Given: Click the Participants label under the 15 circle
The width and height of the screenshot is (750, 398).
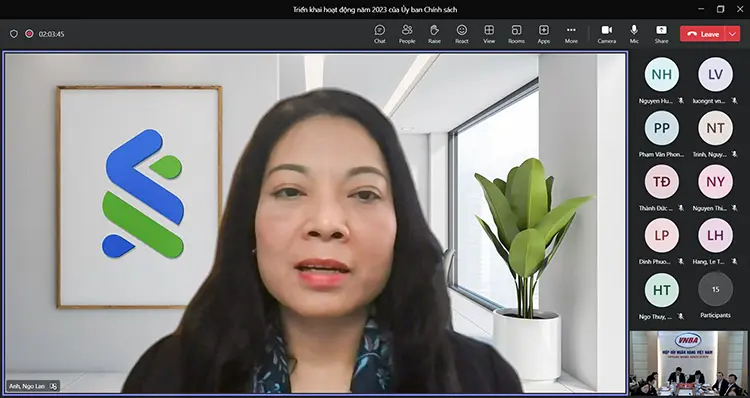Looking at the screenshot, I should click(715, 315).
